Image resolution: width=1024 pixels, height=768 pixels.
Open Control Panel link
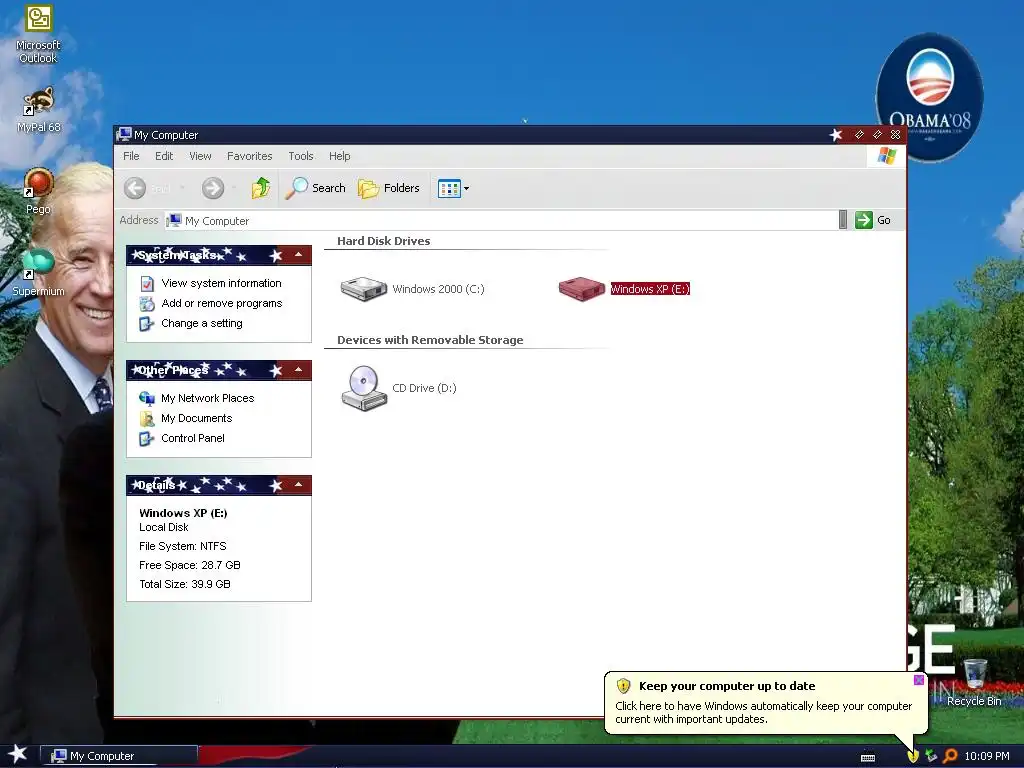(193, 438)
